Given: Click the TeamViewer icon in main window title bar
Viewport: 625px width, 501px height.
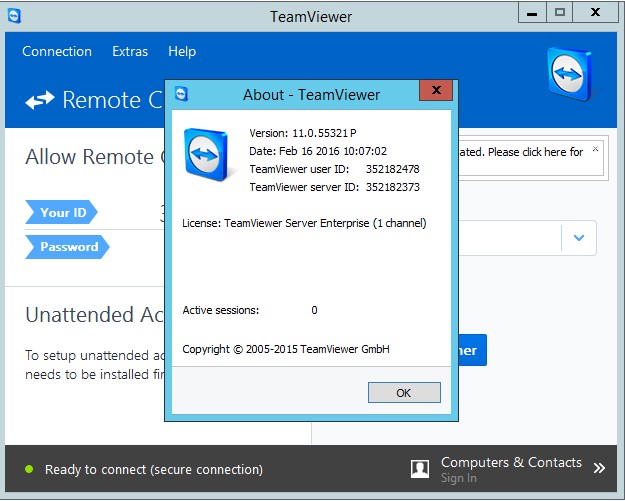Looking at the screenshot, I should click(x=14, y=16).
